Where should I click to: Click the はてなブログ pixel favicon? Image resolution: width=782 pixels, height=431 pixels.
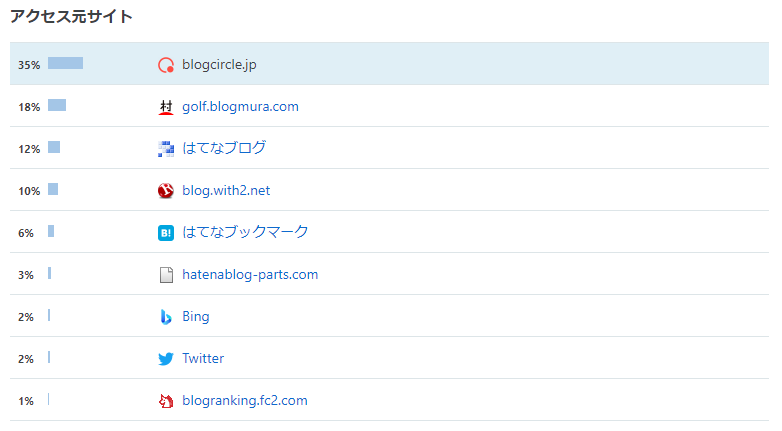166,149
